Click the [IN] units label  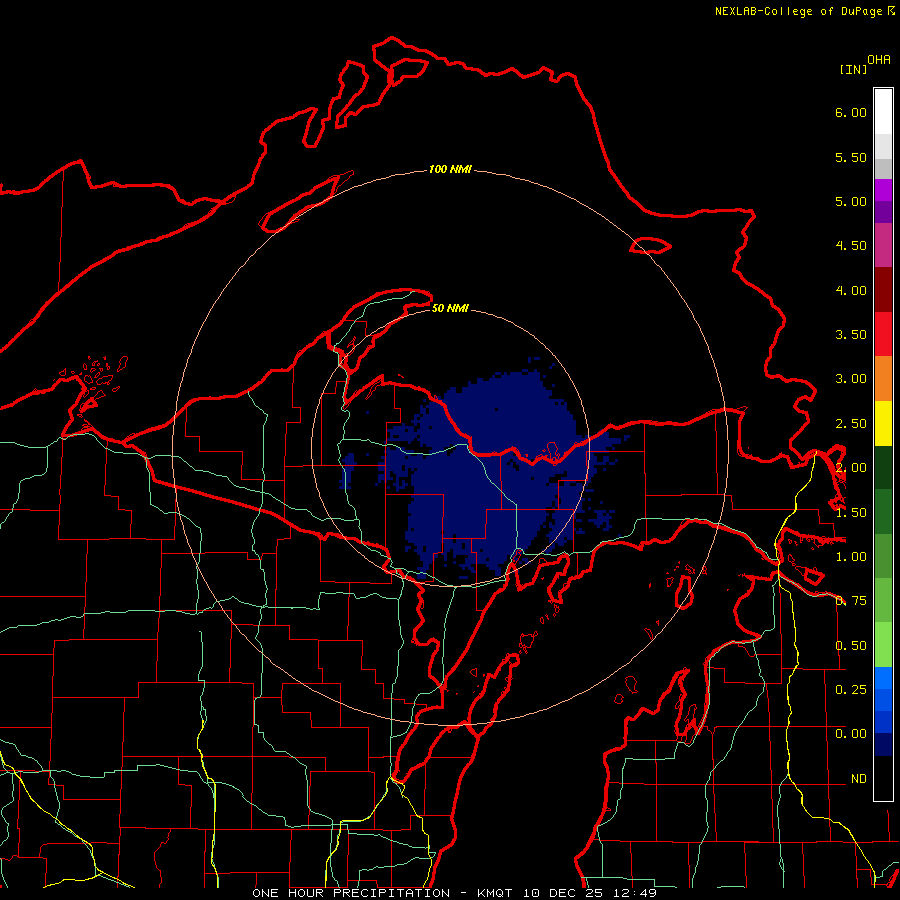(853, 69)
